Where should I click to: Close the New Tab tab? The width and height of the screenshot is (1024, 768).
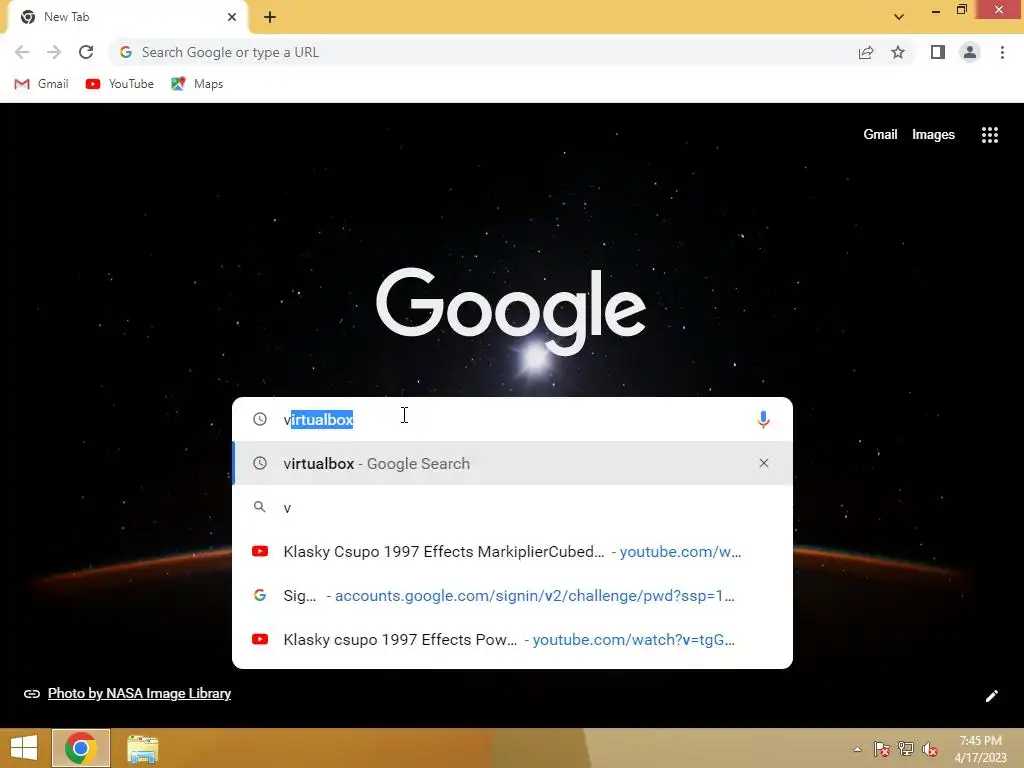pyautogui.click(x=232, y=17)
